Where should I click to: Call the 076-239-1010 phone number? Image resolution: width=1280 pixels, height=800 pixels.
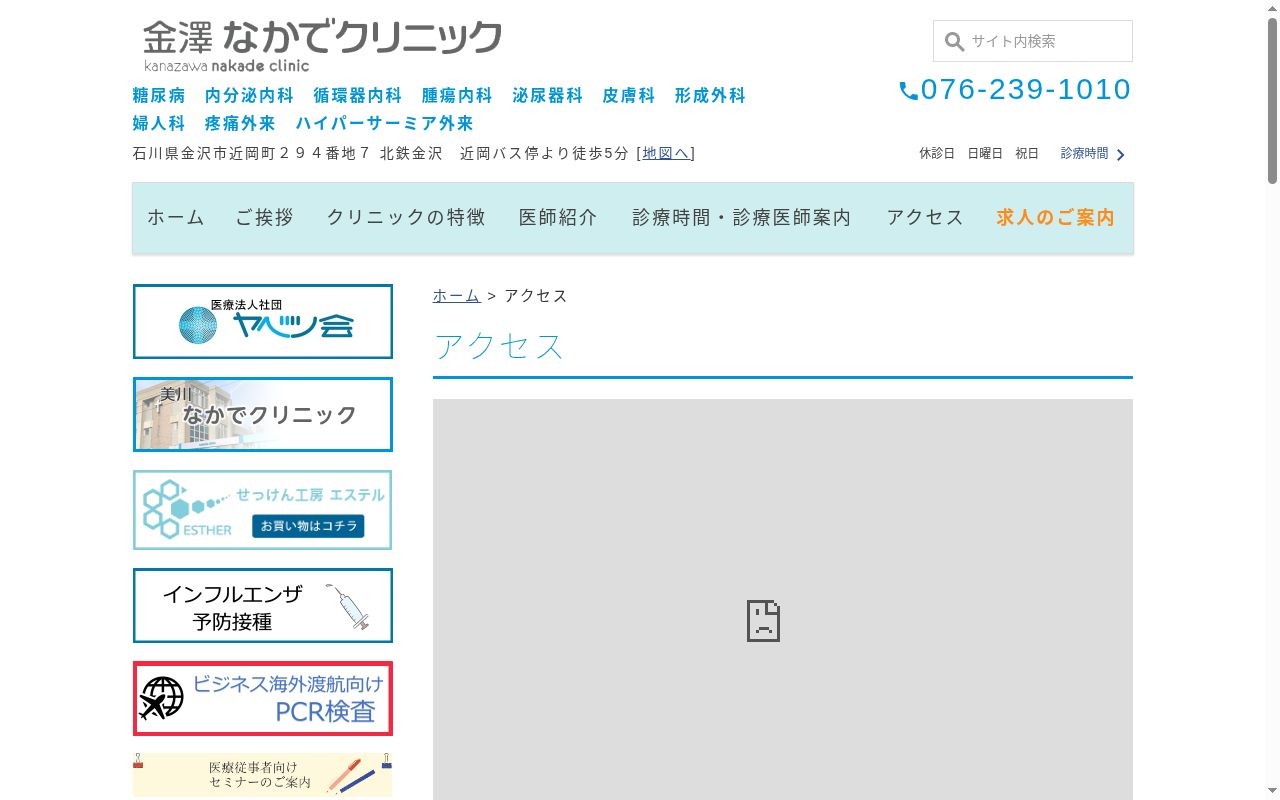(x=1025, y=89)
